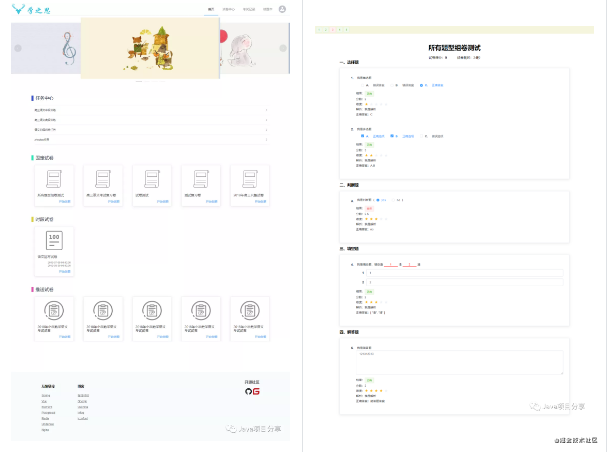The height and width of the screenshot is (452, 607).
Task: Open the user avatar icon in top navigation
Action: click(x=282, y=9)
